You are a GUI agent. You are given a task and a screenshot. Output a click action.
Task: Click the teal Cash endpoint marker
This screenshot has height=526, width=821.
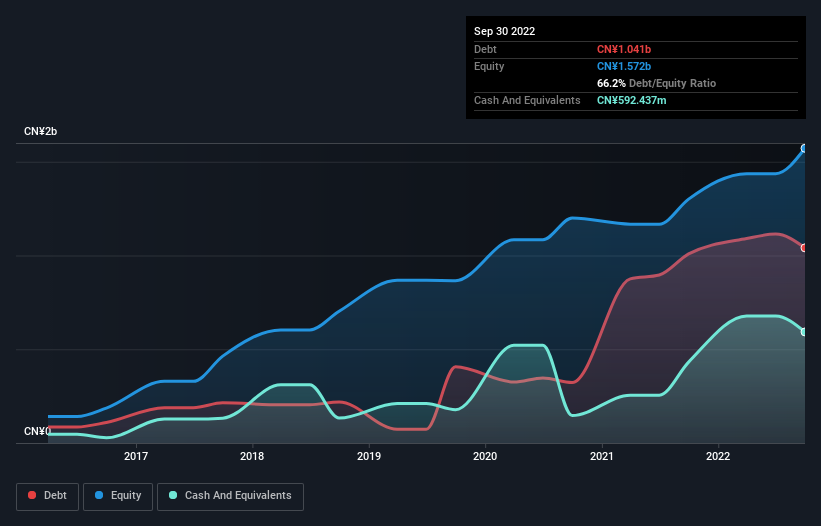pos(804,332)
